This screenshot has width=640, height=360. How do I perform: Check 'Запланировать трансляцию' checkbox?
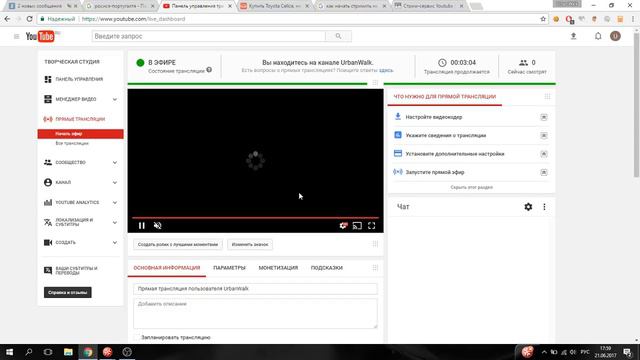coord(137,337)
